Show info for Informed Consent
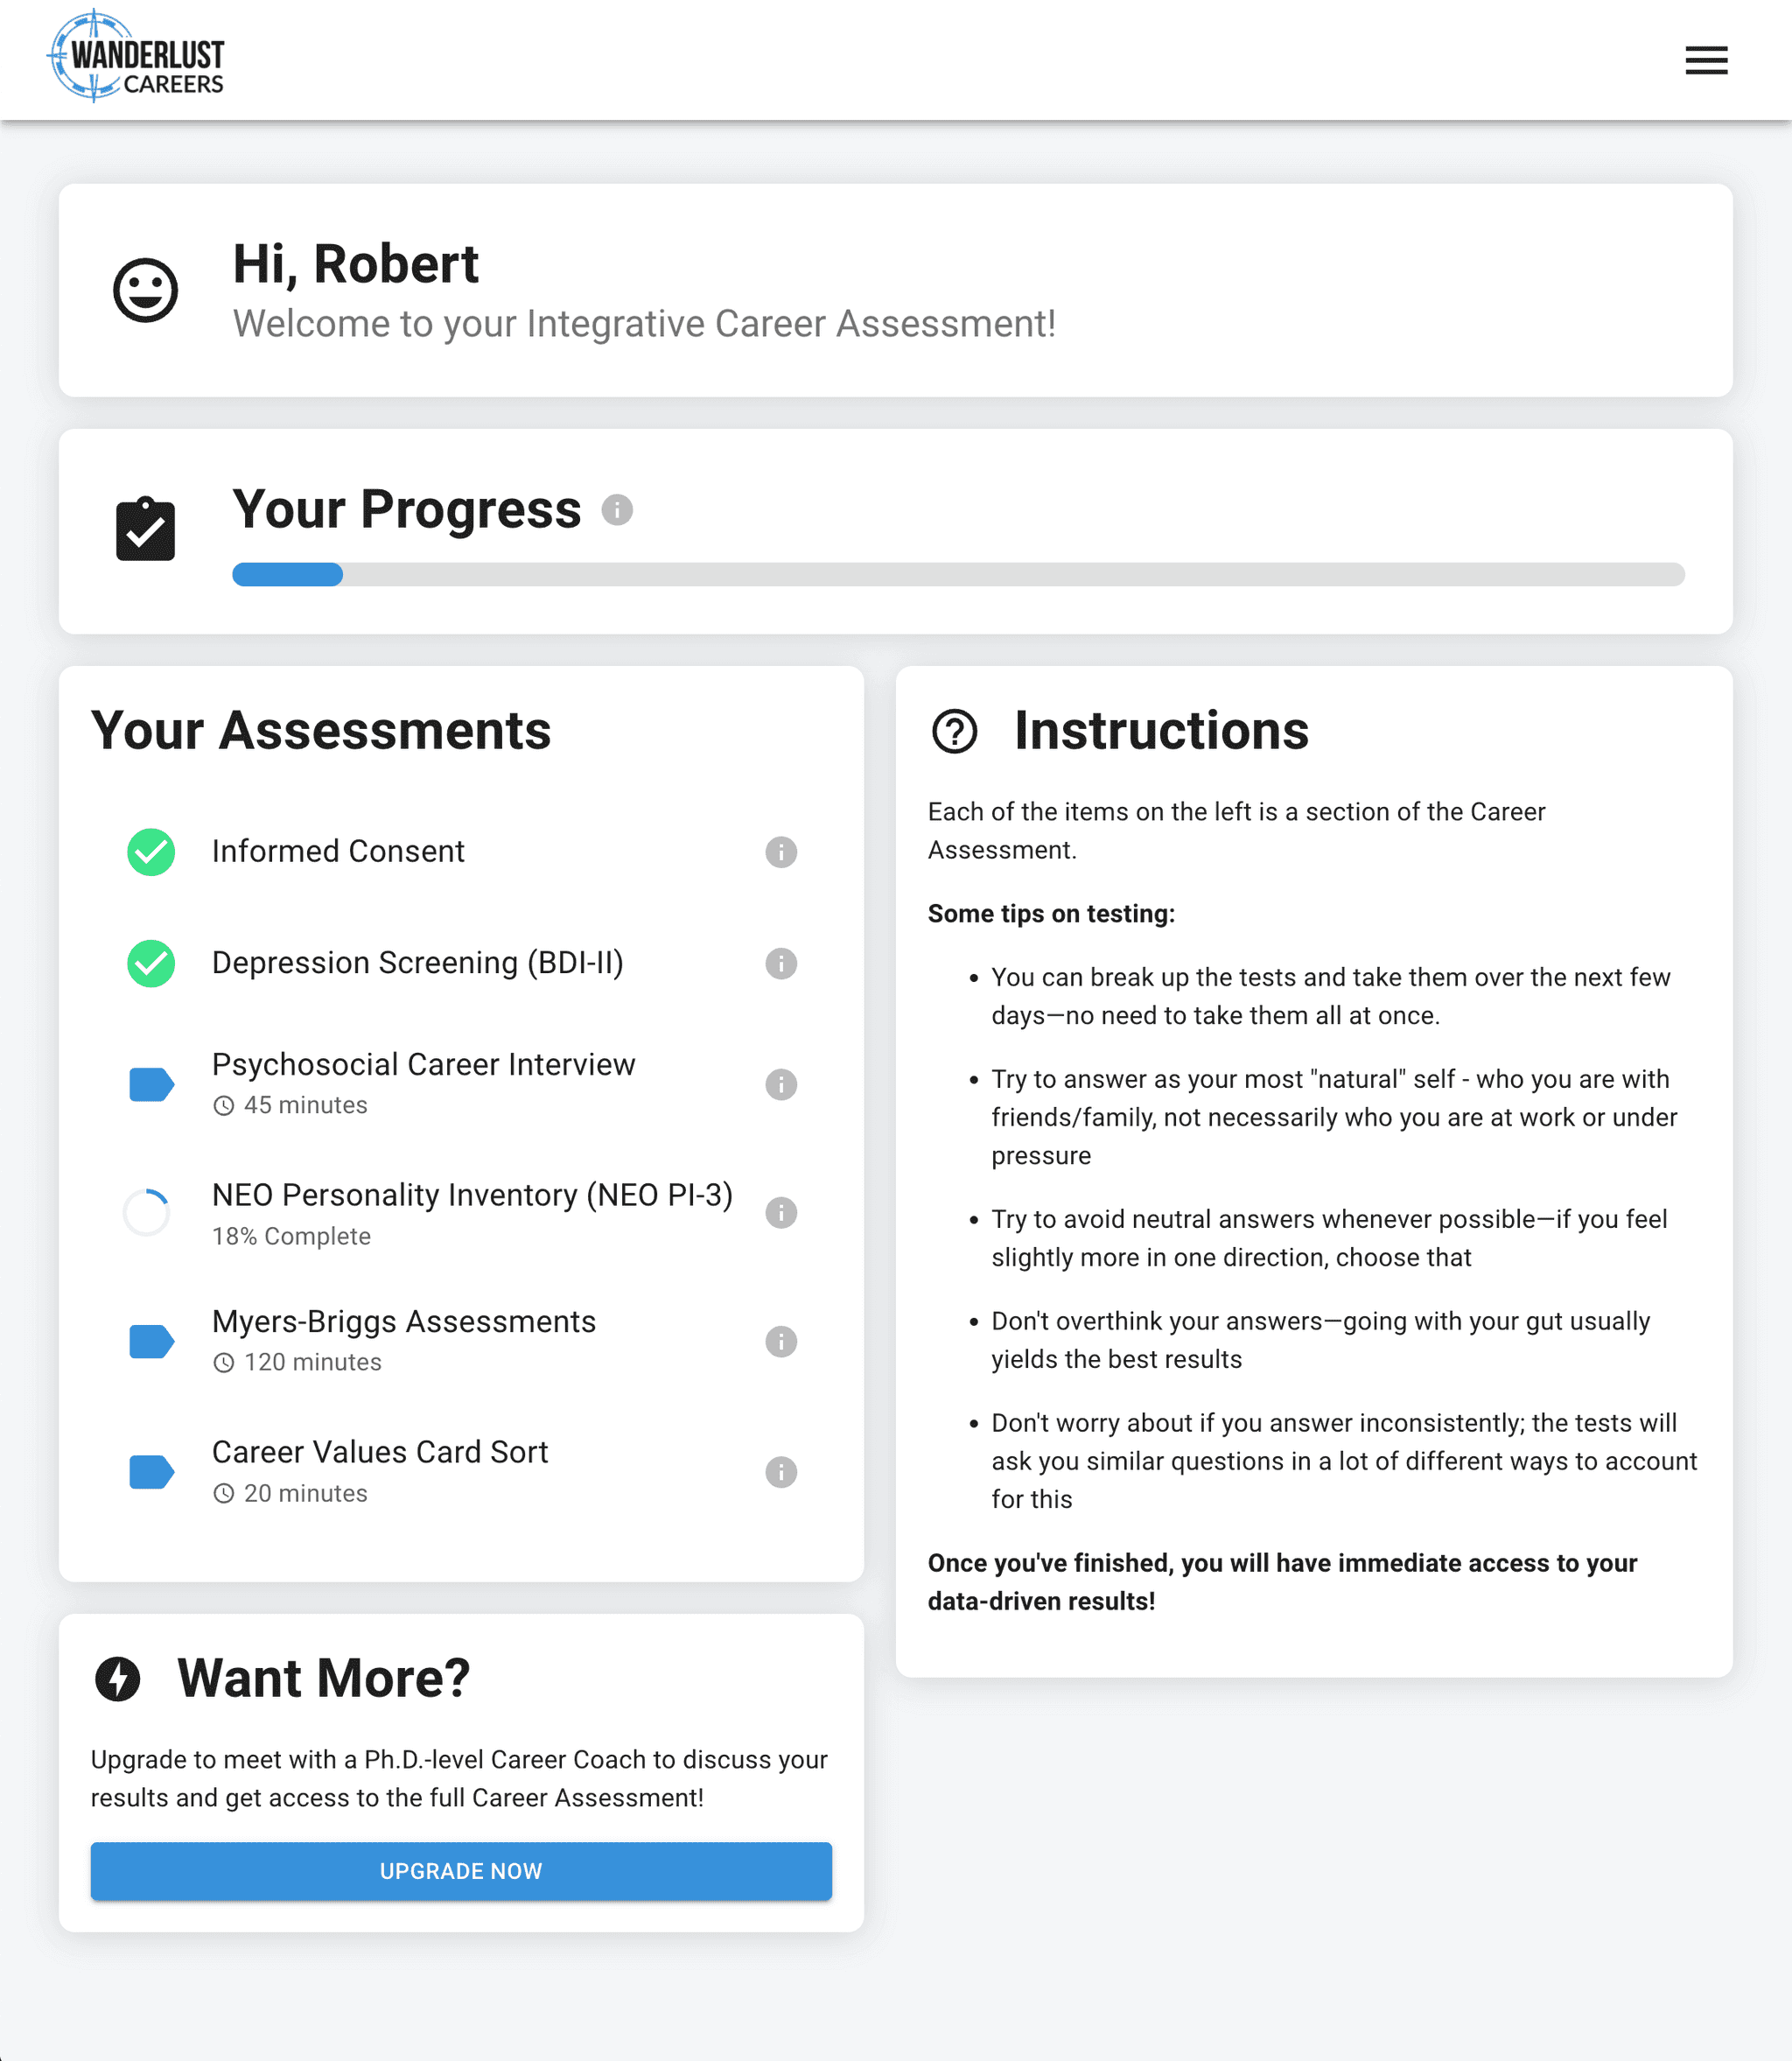The height and width of the screenshot is (2061, 1792). pos(781,852)
